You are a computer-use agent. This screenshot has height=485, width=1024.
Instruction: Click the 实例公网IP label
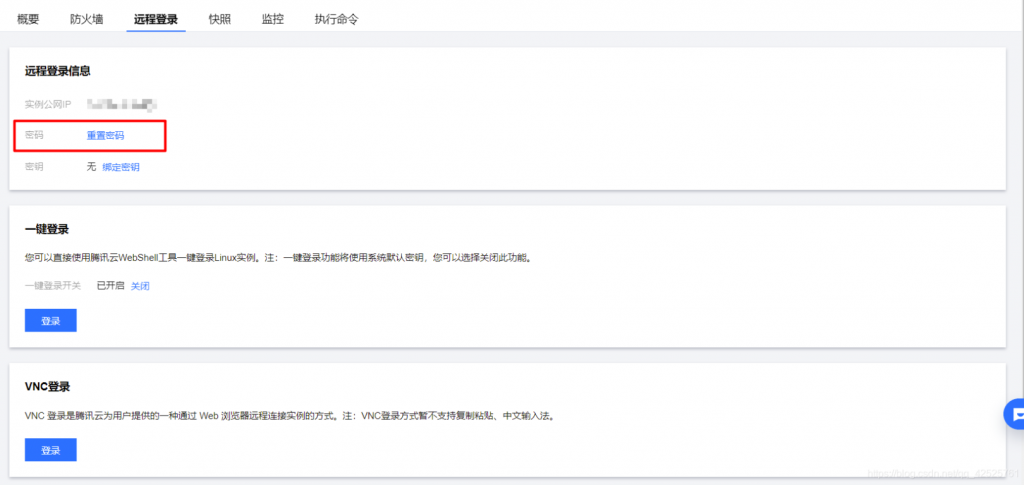point(48,104)
